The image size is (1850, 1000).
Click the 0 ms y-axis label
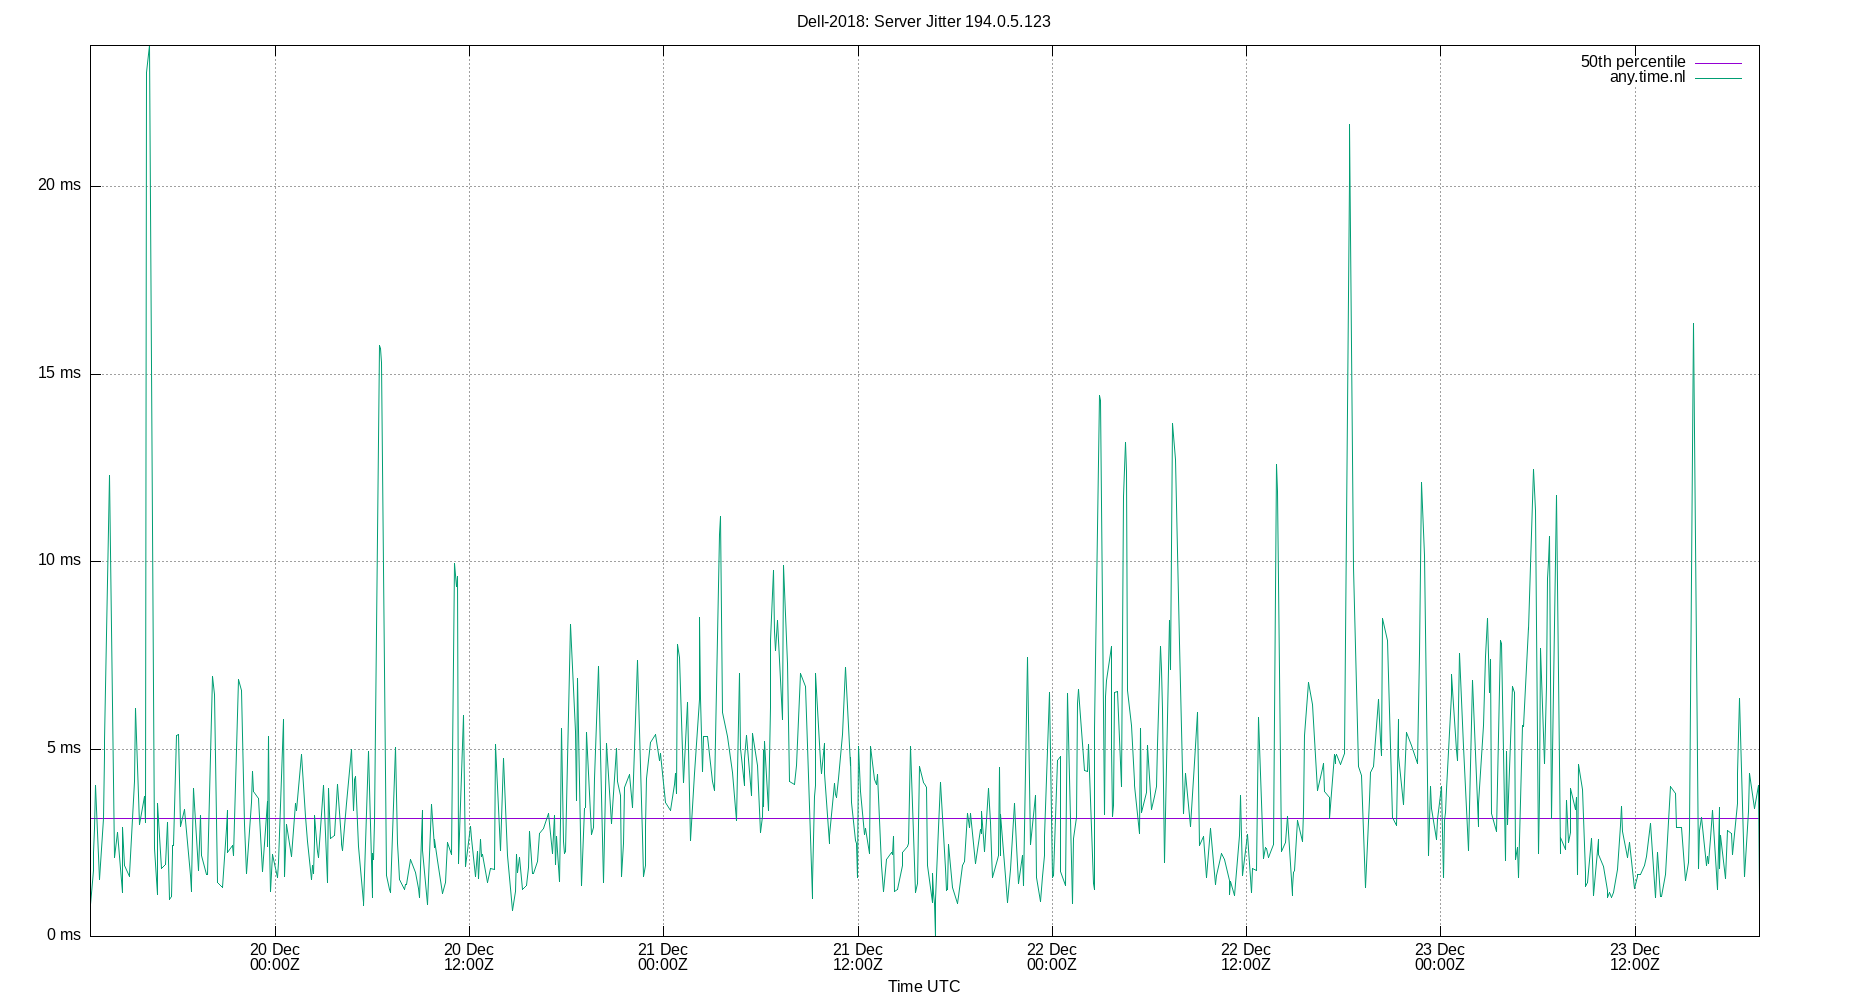(63, 934)
